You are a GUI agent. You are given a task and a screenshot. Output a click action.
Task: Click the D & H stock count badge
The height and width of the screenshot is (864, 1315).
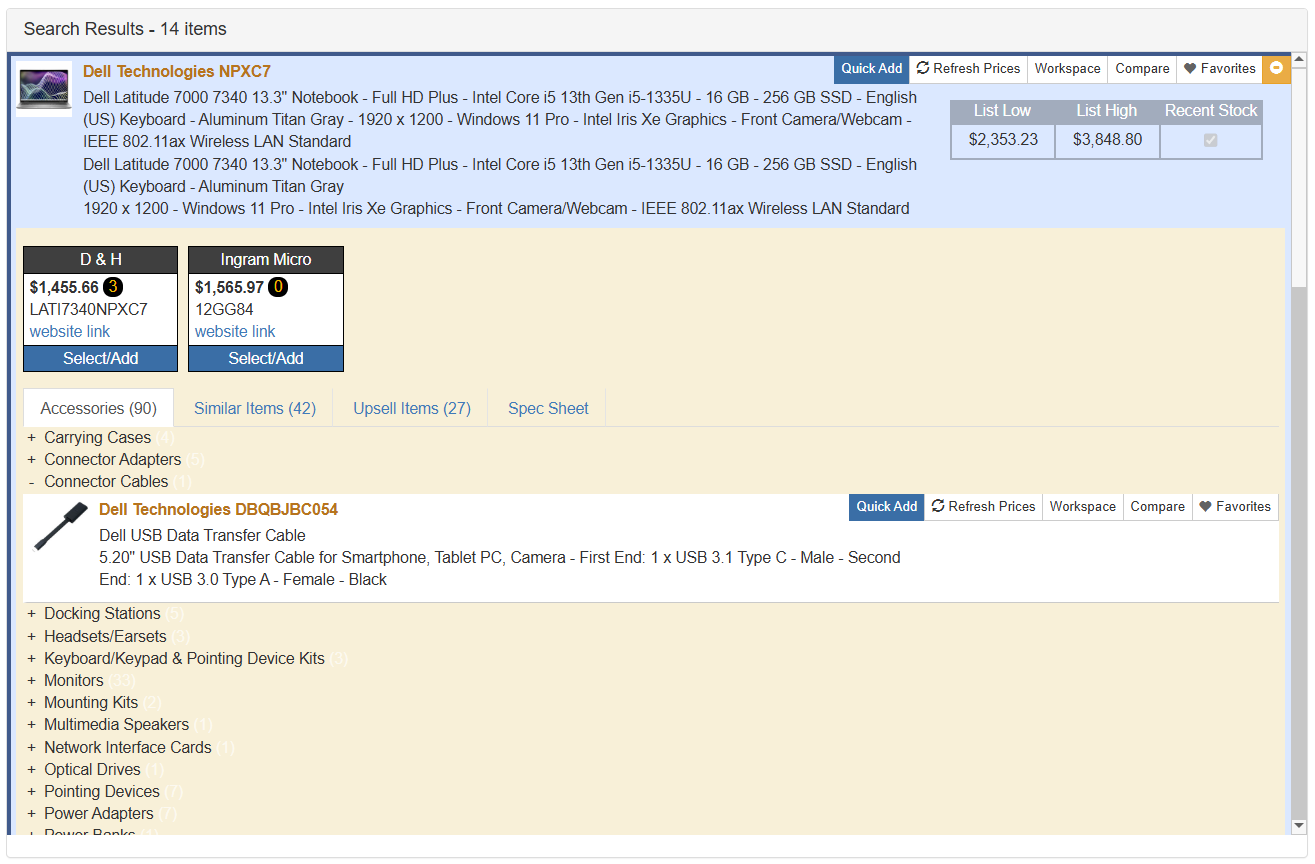[x=113, y=288]
